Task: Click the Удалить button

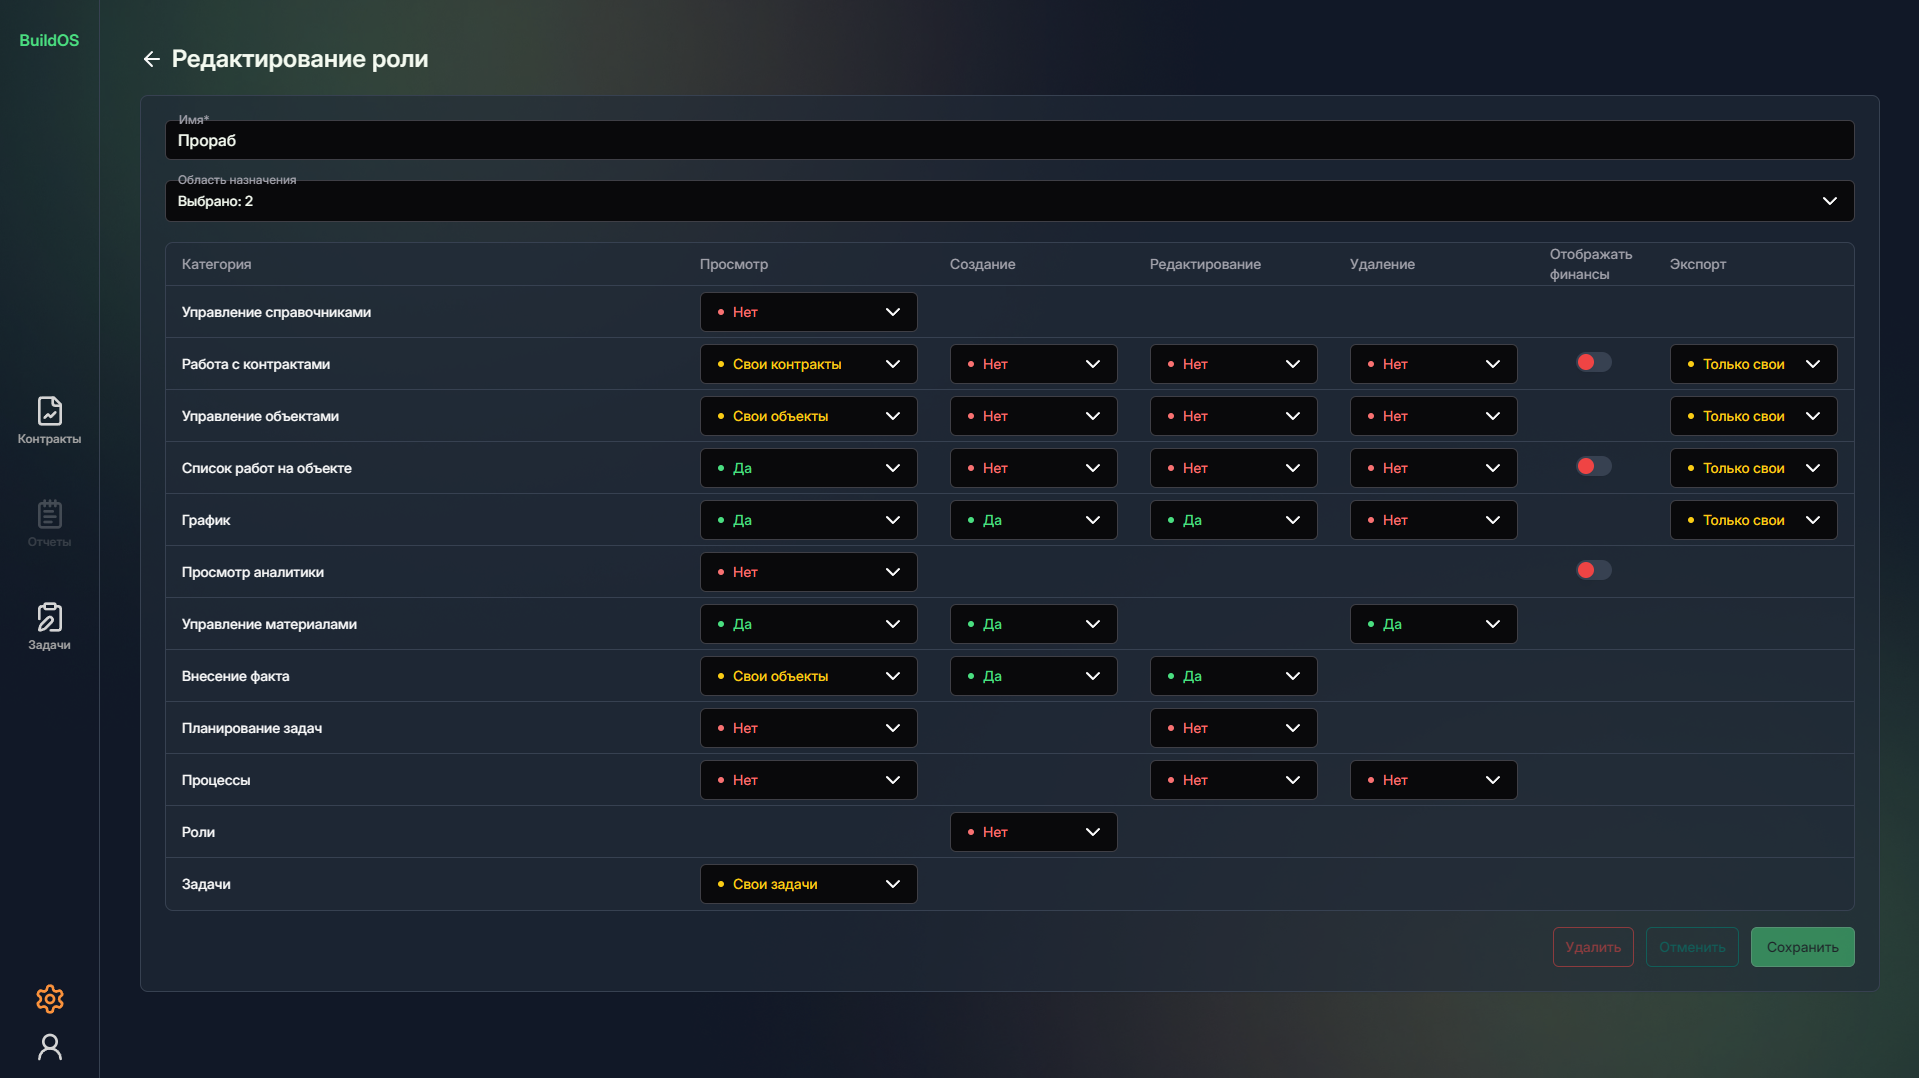Action: click(x=1592, y=947)
